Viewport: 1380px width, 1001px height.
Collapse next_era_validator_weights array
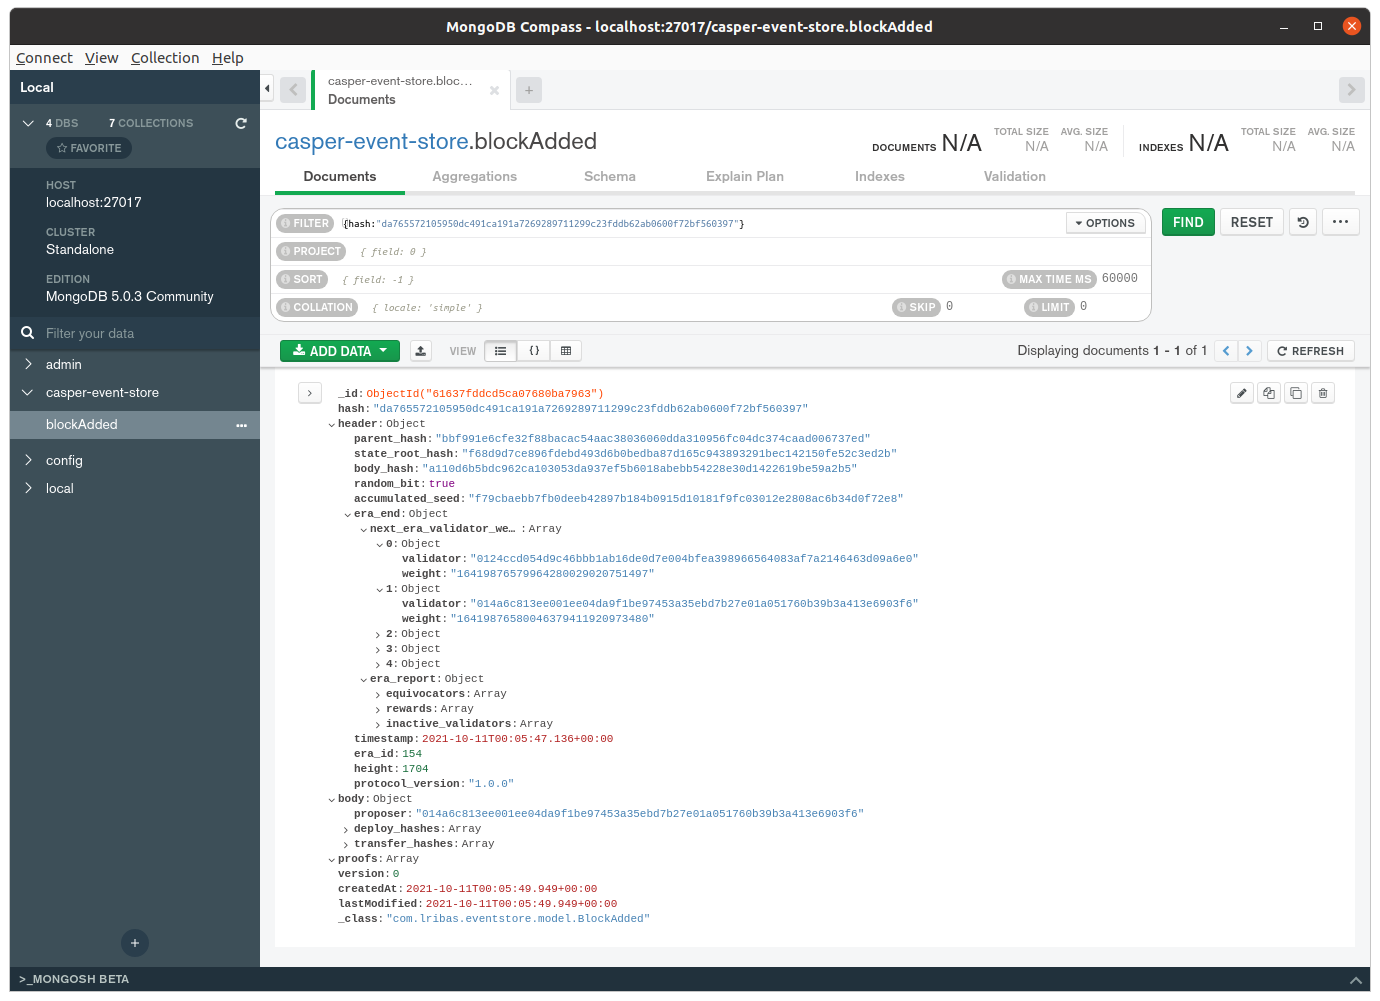pos(363,530)
